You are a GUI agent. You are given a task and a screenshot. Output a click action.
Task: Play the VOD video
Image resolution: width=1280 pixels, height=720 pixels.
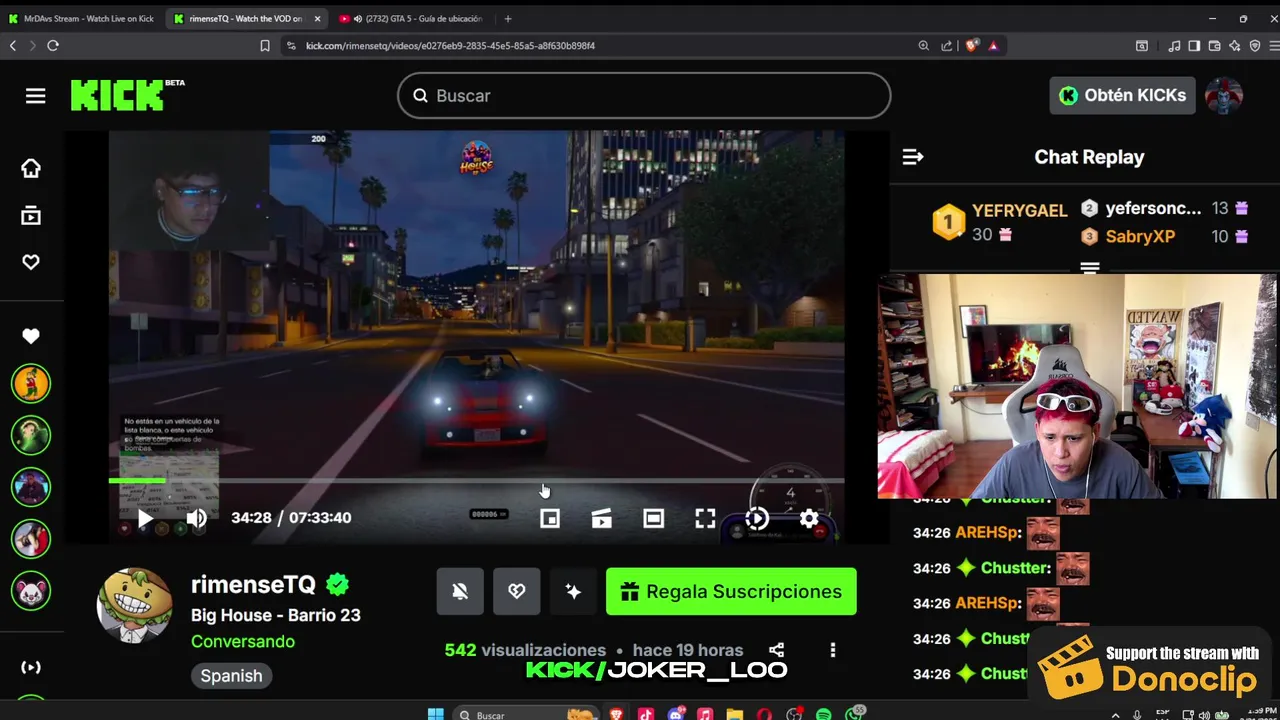tap(145, 518)
